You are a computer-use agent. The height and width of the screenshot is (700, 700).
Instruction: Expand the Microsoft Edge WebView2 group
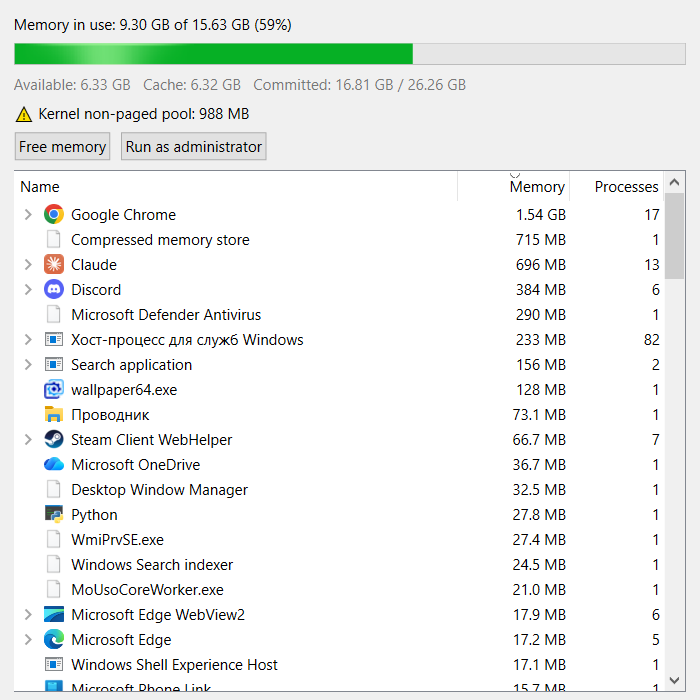pos(28,615)
